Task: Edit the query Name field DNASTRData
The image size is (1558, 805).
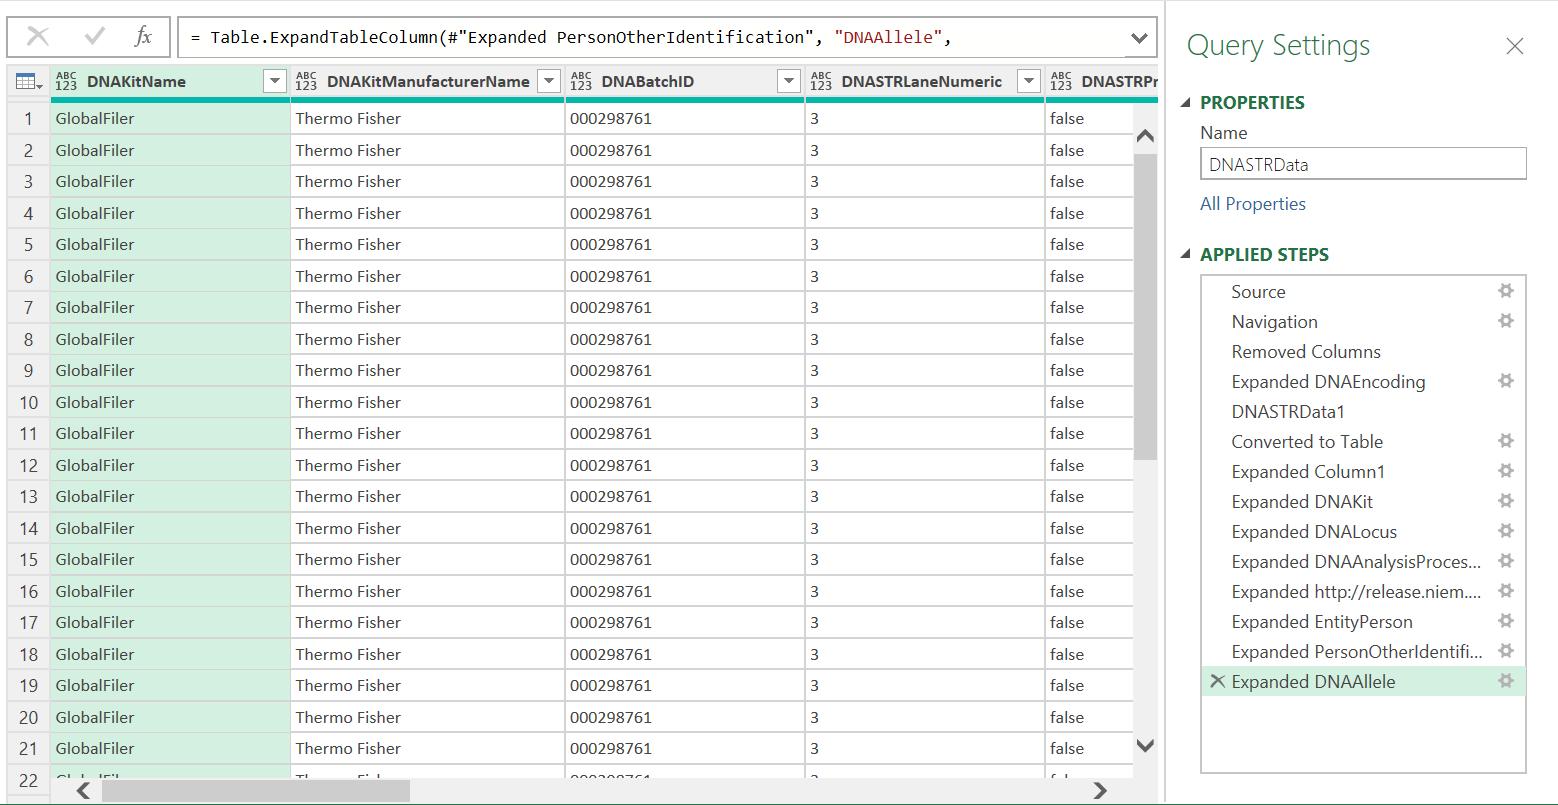Action: 1363,164
